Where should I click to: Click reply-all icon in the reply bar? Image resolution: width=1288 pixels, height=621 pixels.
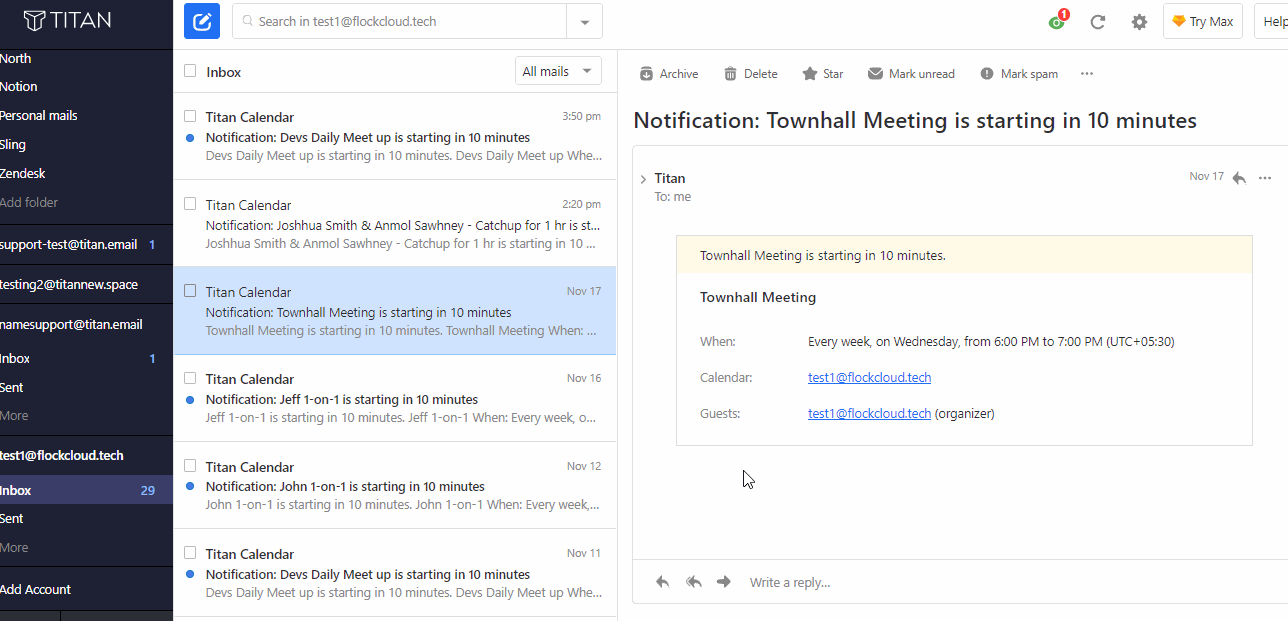pos(693,582)
